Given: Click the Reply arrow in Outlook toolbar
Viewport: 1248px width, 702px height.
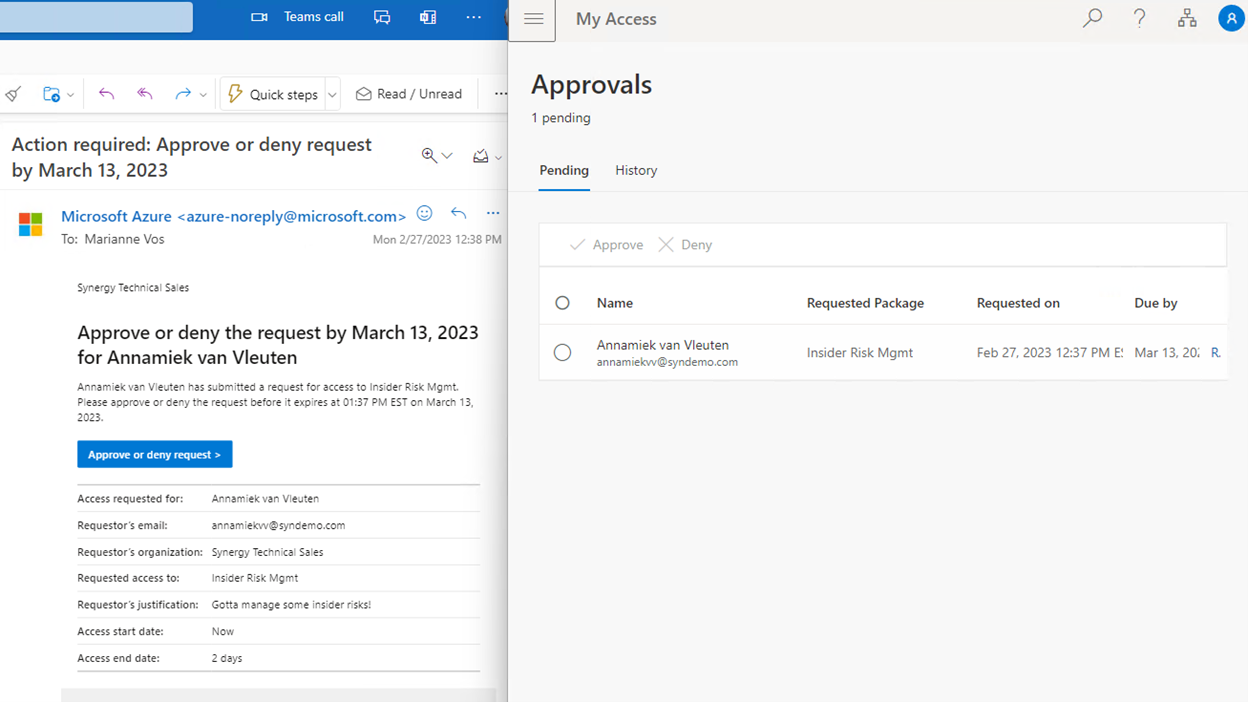Looking at the screenshot, I should [106, 94].
